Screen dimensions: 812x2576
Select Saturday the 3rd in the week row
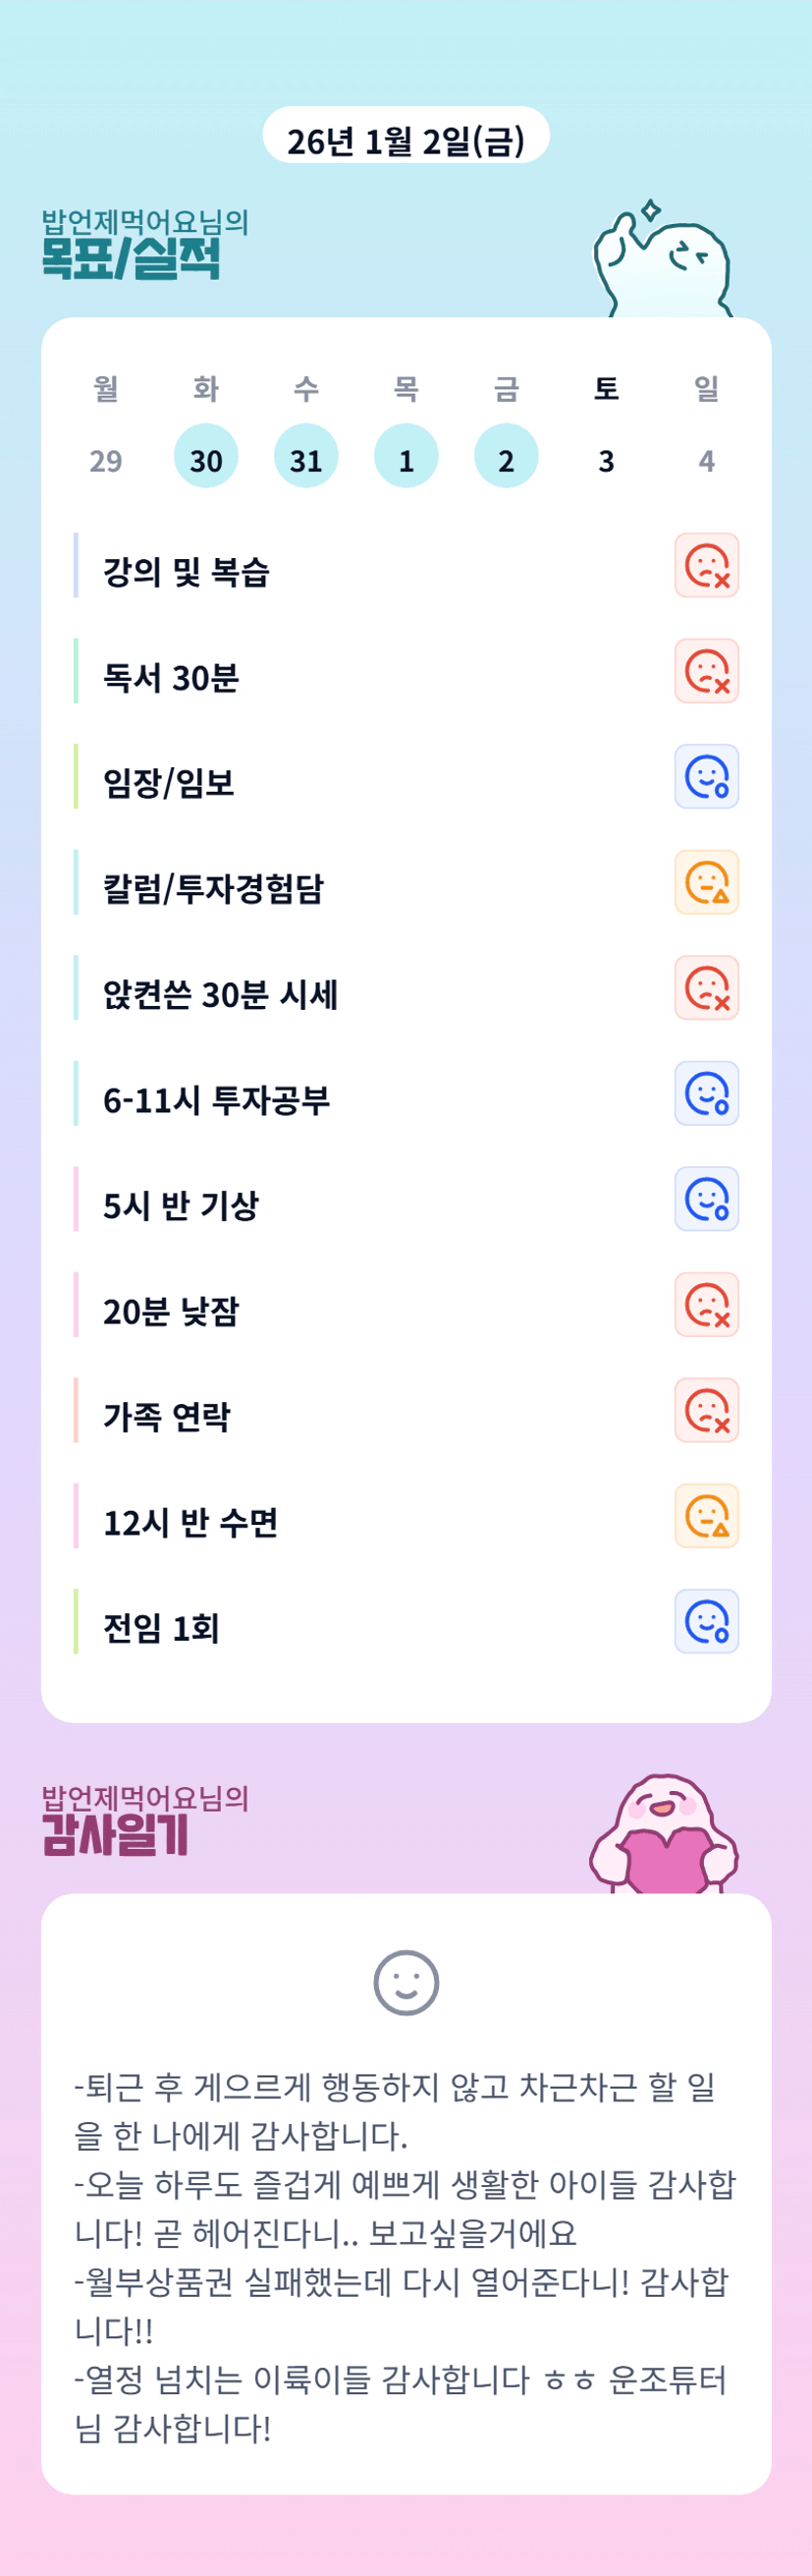(606, 459)
